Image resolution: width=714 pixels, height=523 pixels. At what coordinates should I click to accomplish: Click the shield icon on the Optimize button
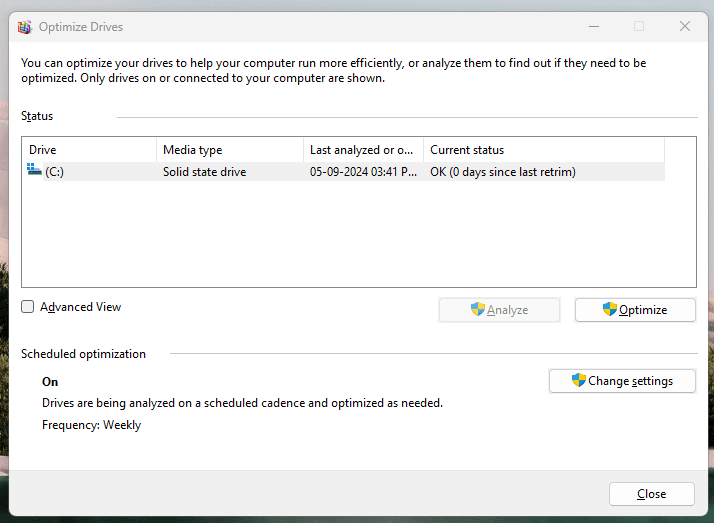609,309
